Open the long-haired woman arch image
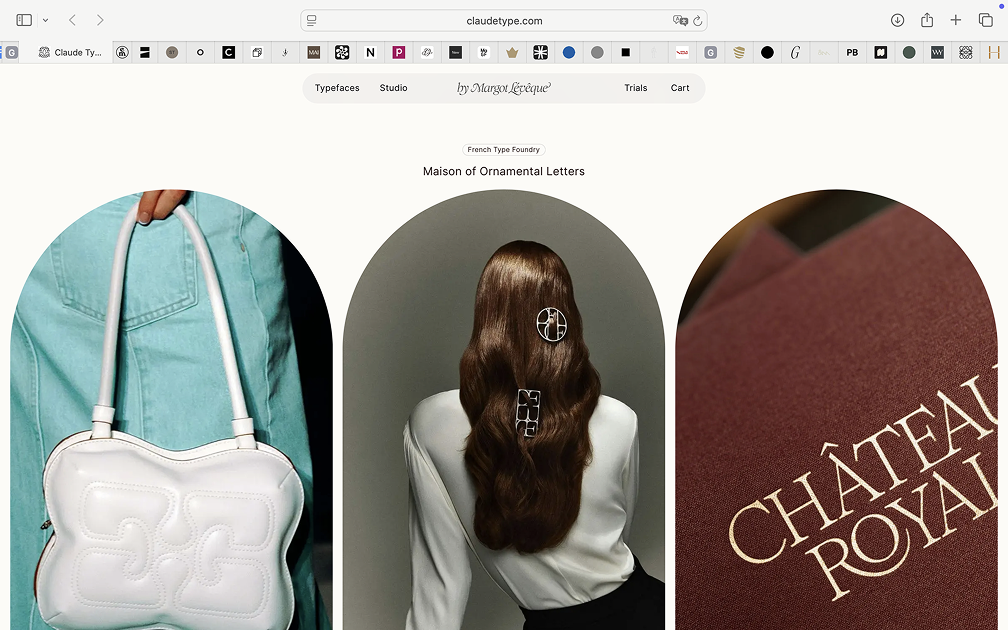 point(504,410)
